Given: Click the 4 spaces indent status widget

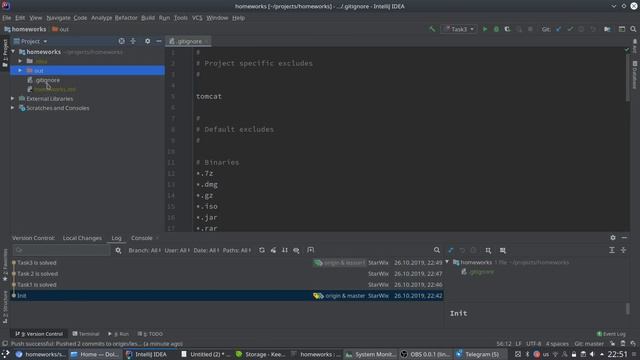Looking at the screenshot, I should tap(557, 344).
